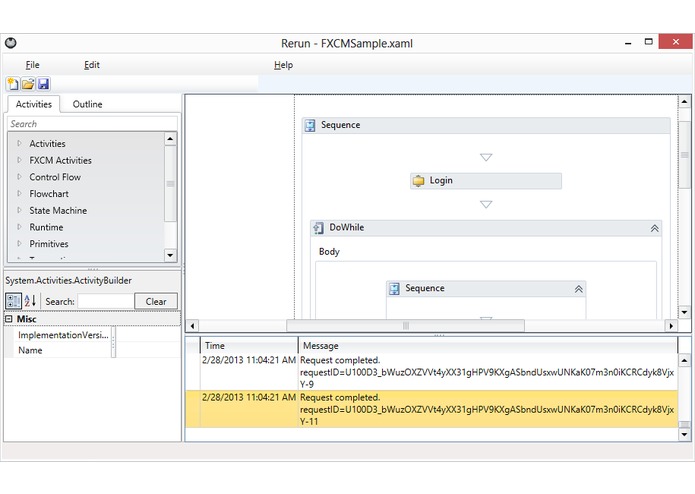Open the Edit menu
Screen dimensions: 695x494
coord(92,65)
